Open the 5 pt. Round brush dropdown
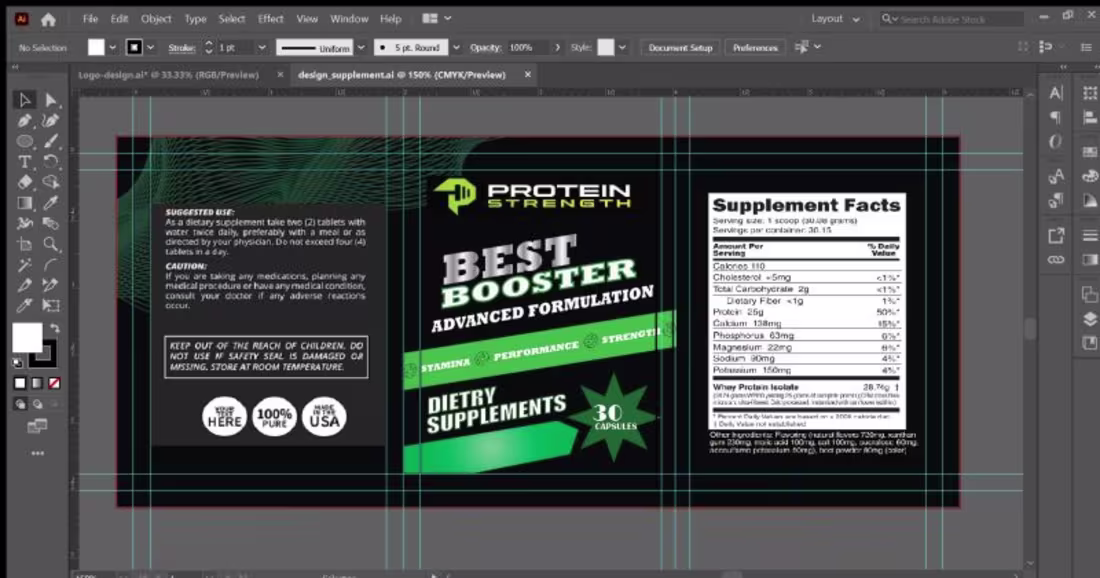Viewport: 1100px width, 578px height. [455, 46]
